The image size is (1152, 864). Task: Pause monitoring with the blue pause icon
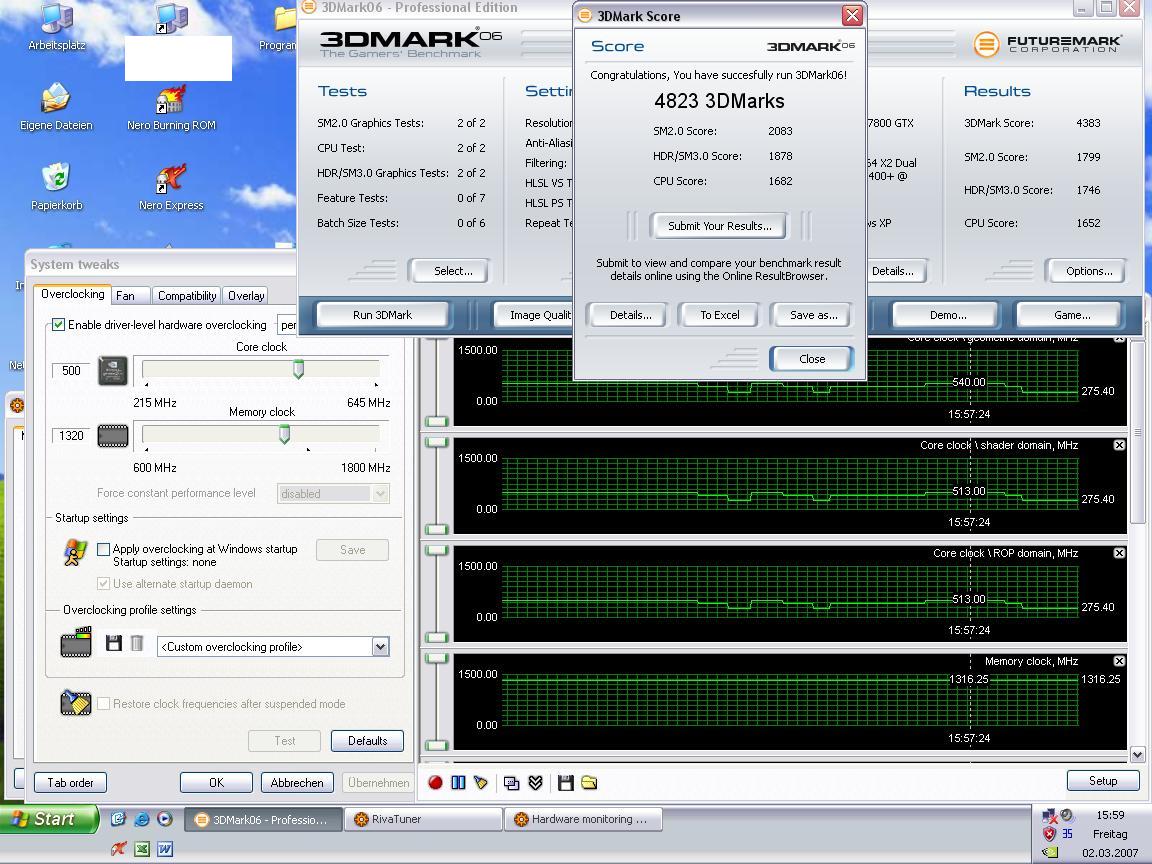point(458,783)
